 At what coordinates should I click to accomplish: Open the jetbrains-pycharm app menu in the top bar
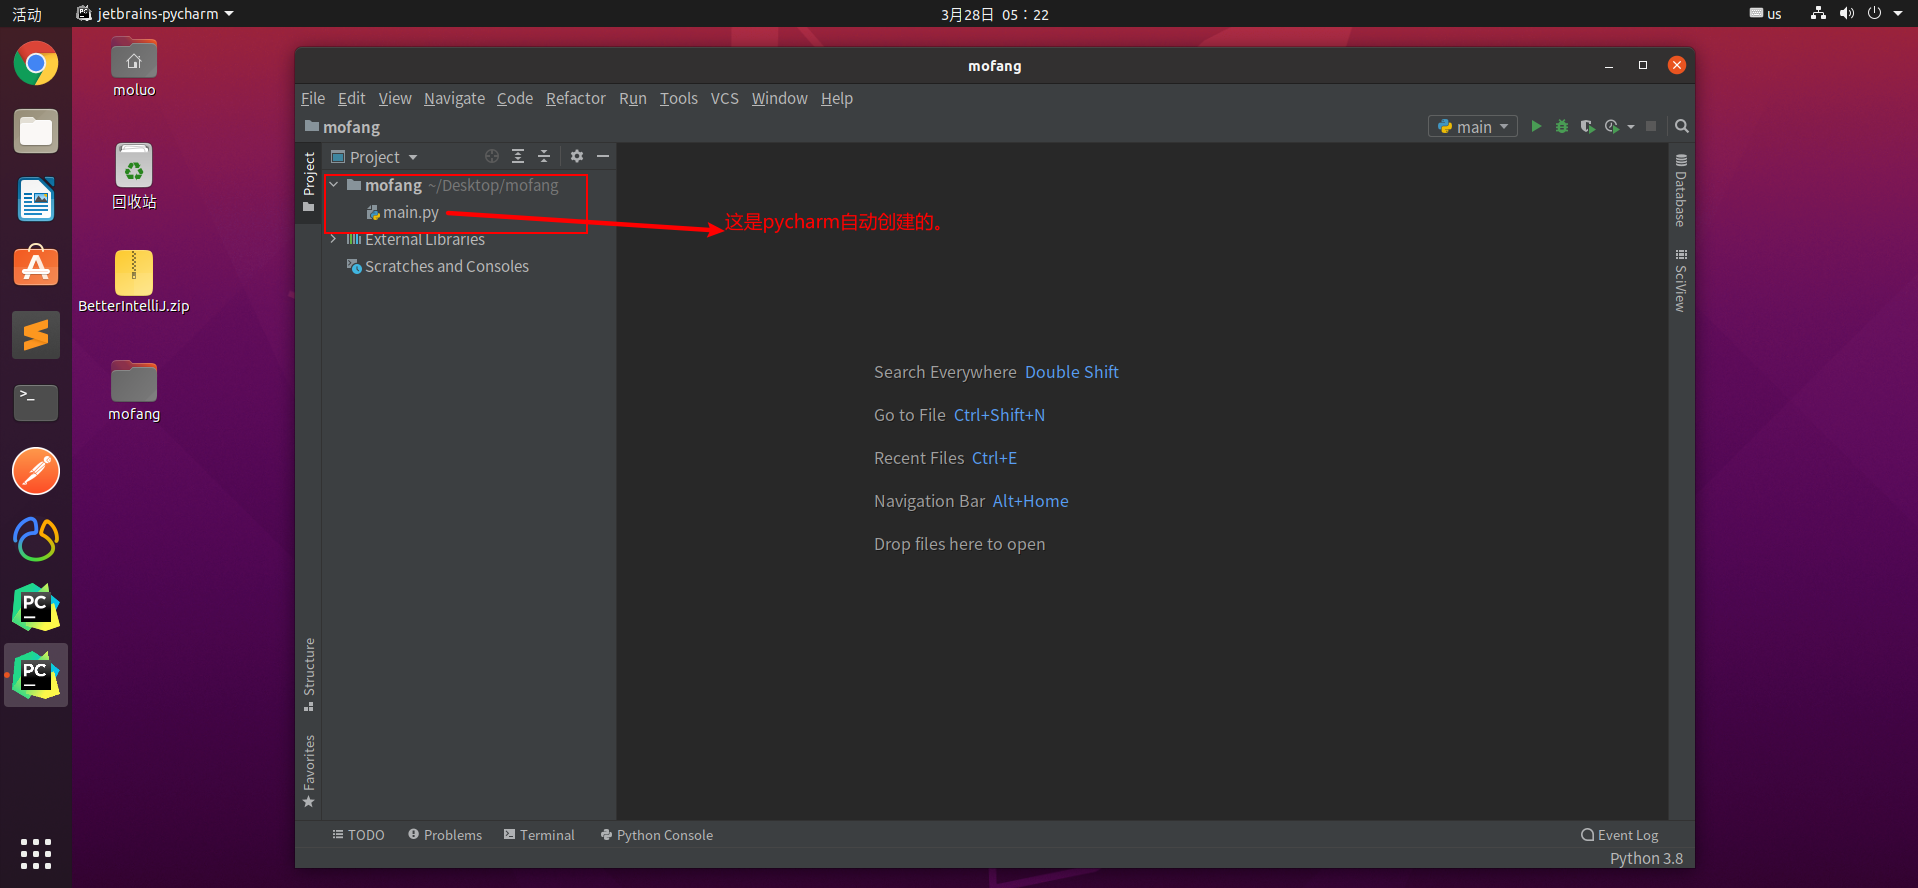155,14
